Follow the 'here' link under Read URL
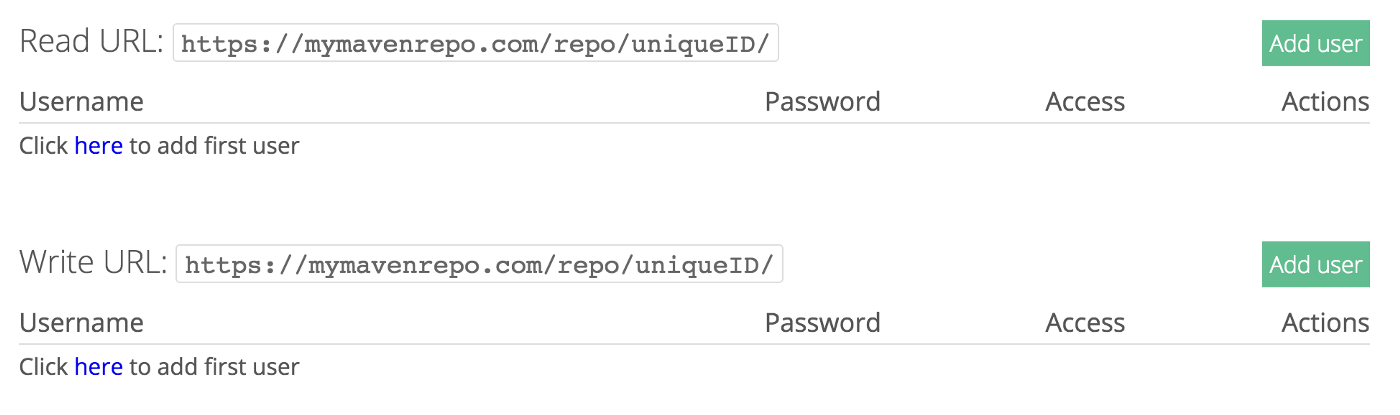This screenshot has height=415, width=1400. (98, 146)
